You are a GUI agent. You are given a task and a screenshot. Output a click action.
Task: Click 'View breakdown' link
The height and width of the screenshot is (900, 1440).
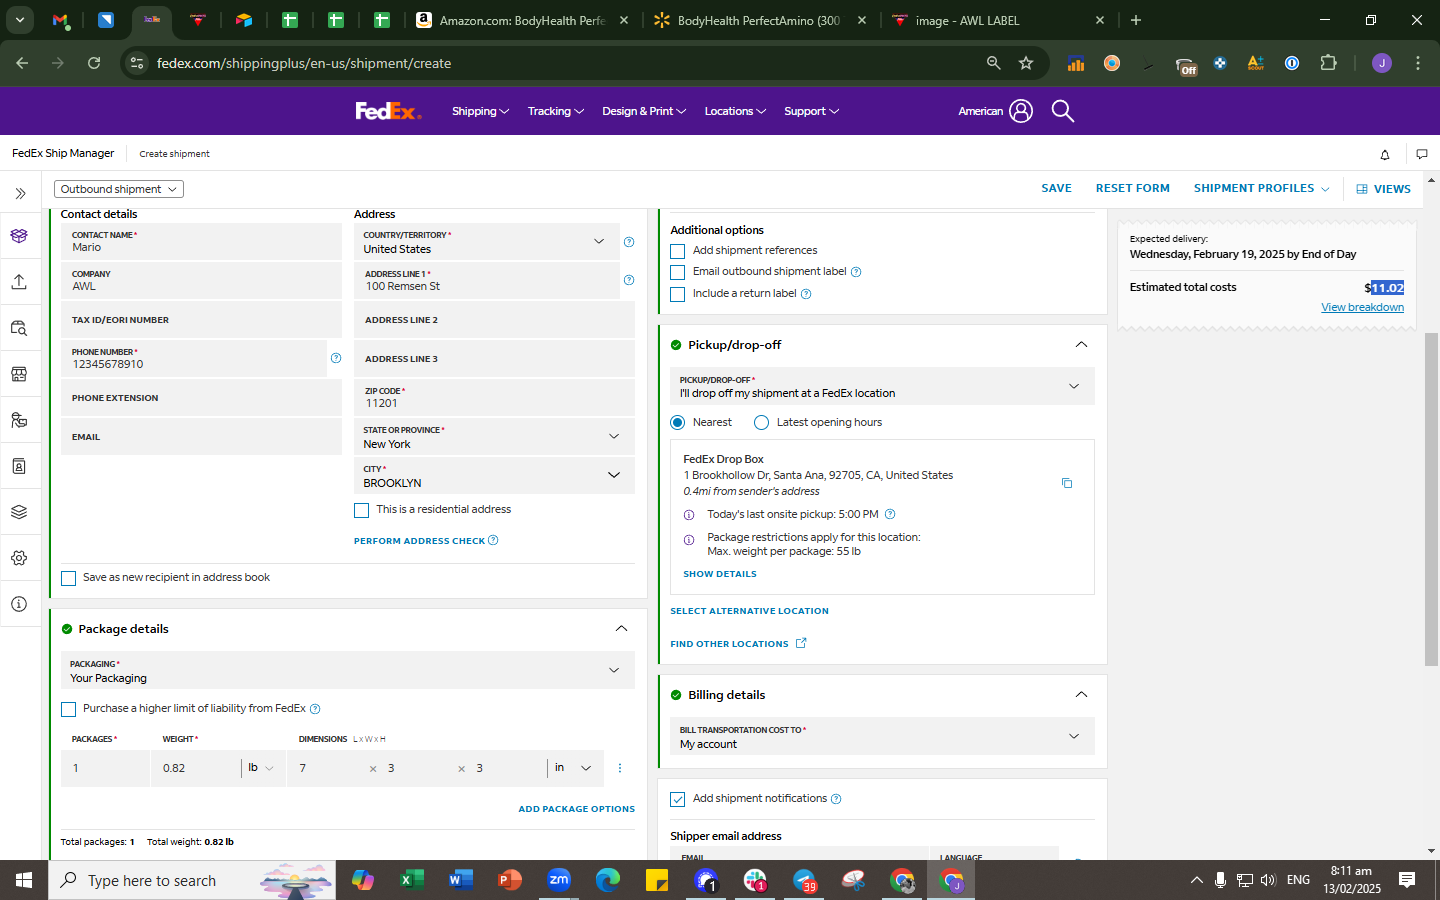pyautogui.click(x=1362, y=307)
